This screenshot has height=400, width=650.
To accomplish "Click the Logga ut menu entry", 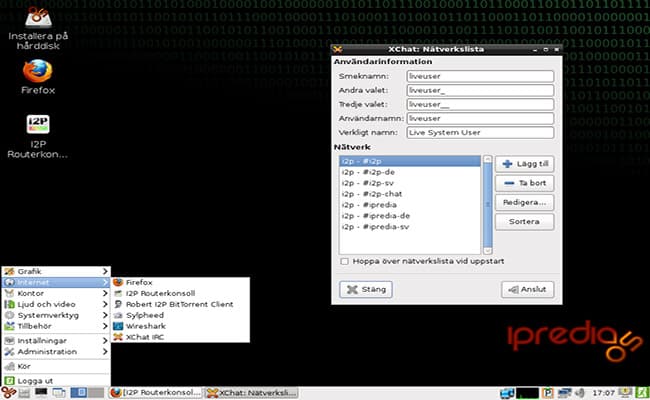I will point(56,381).
